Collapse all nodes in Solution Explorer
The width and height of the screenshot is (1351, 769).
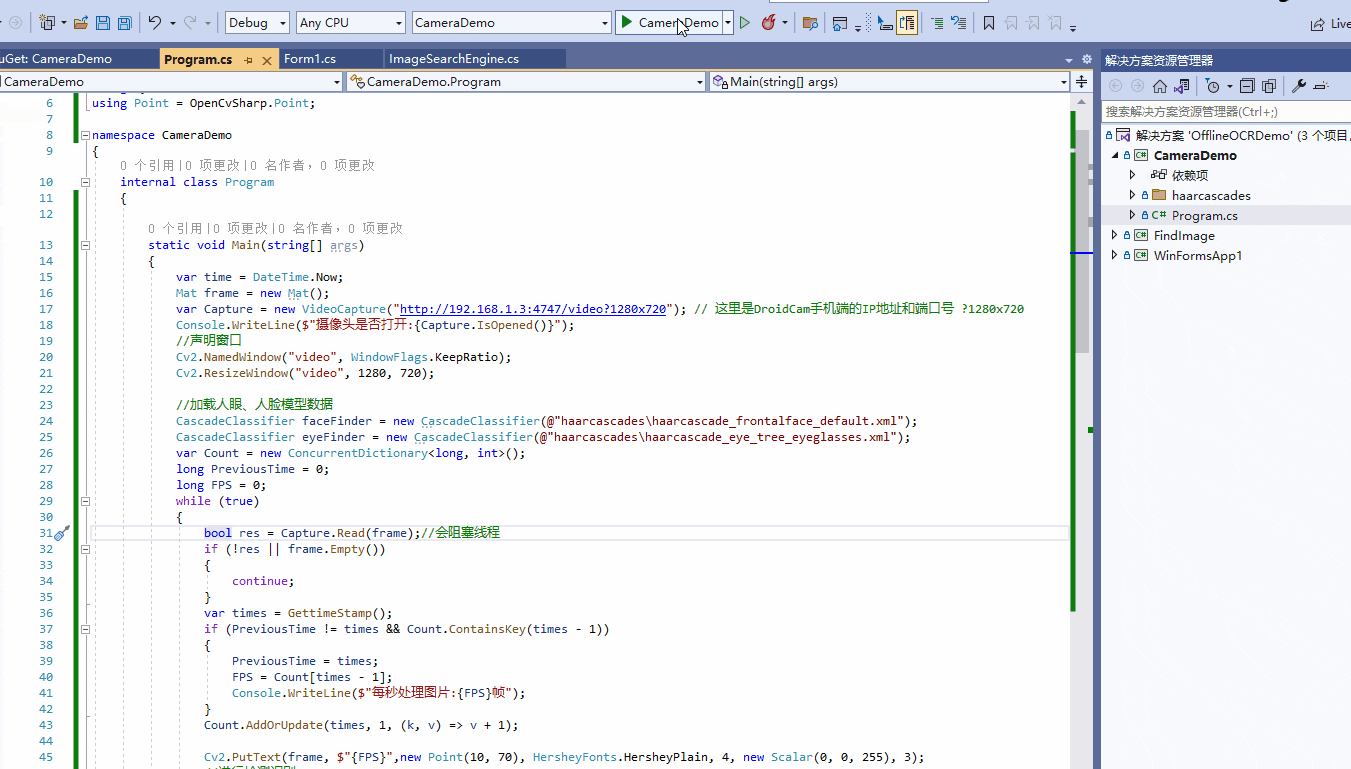pyautogui.click(x=1247, y=86)
